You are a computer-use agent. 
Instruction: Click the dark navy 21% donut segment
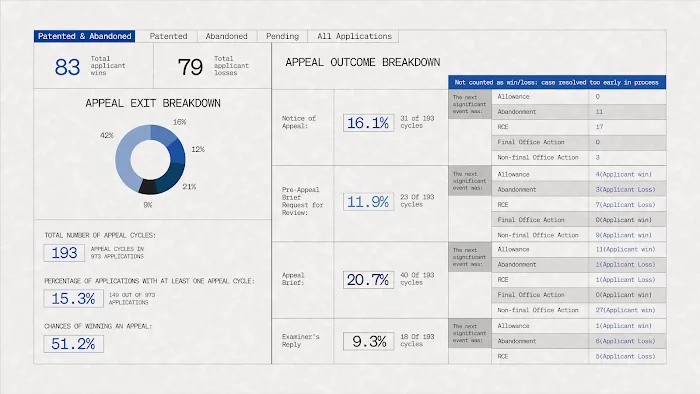coord(172,176)
